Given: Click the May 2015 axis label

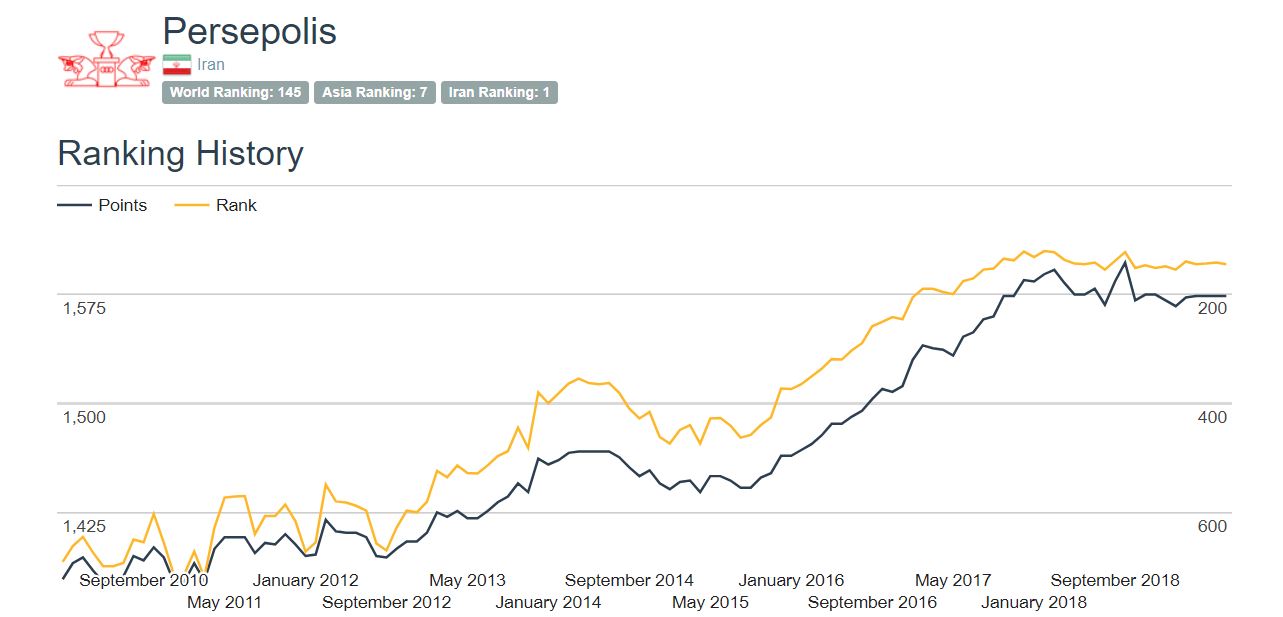Looking at the screenshot, I should tap(710, 602).
